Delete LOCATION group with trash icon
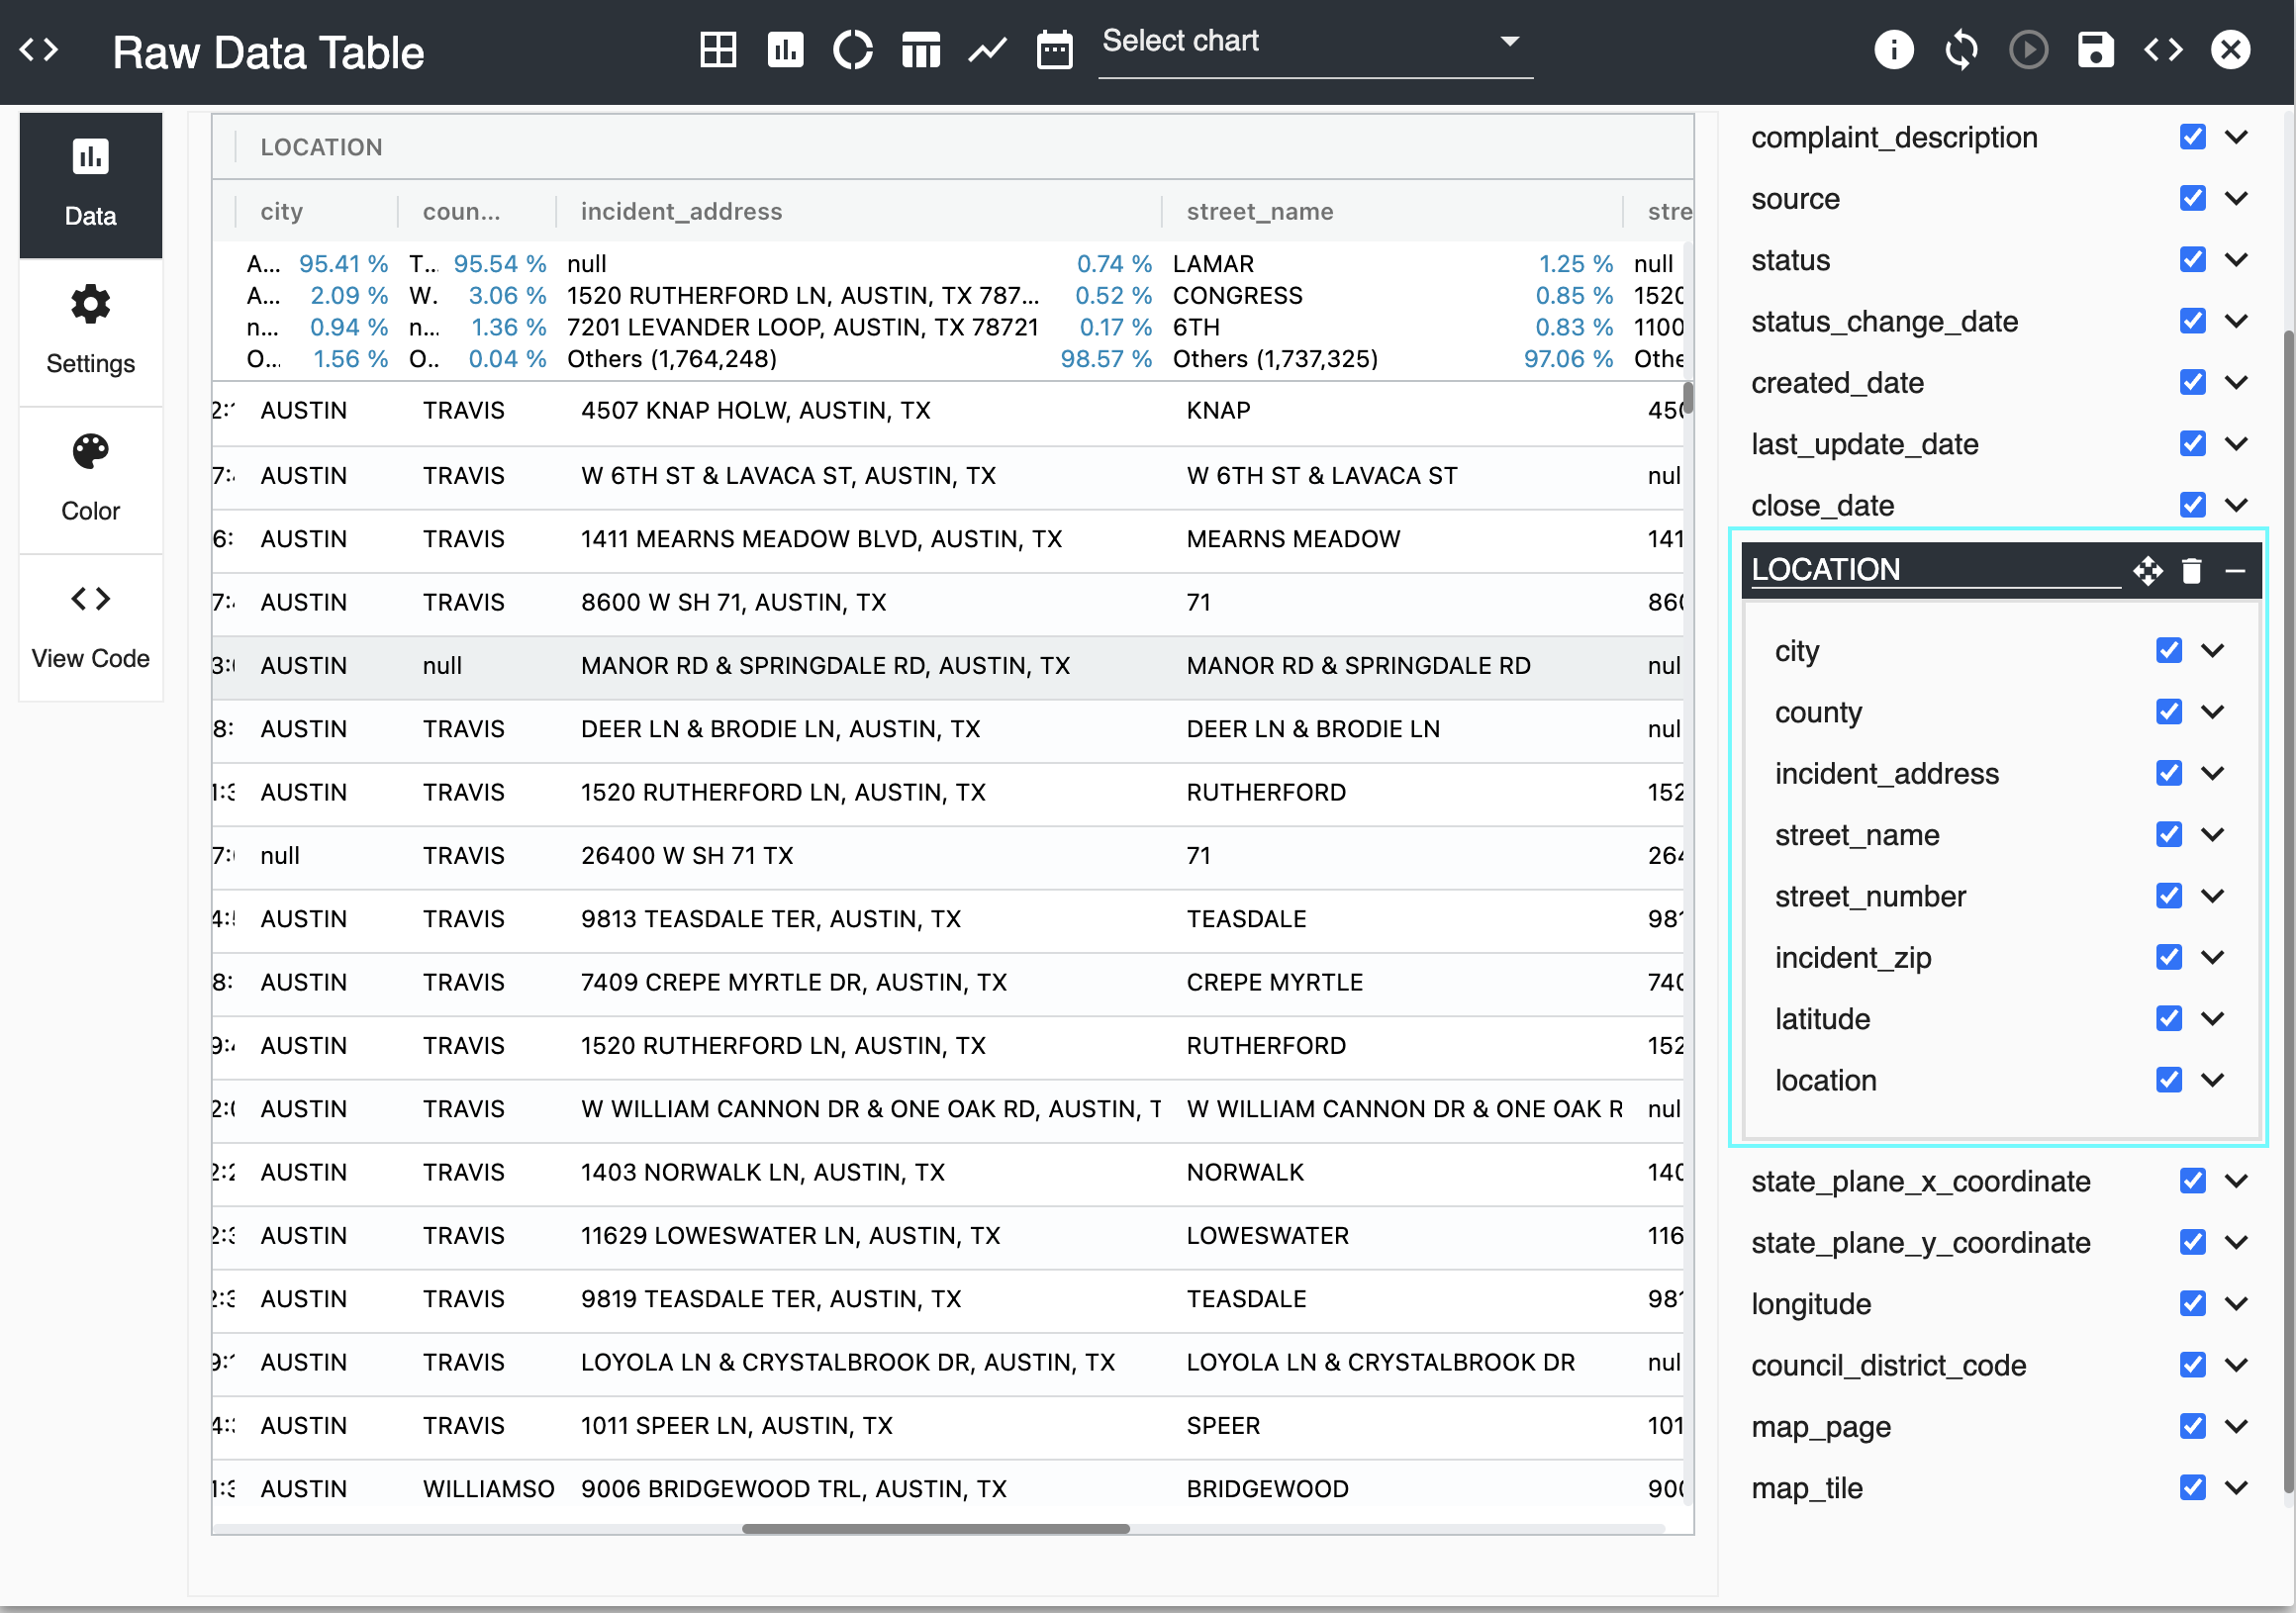The image size is (2296, 1613). tap(2191, 570)
